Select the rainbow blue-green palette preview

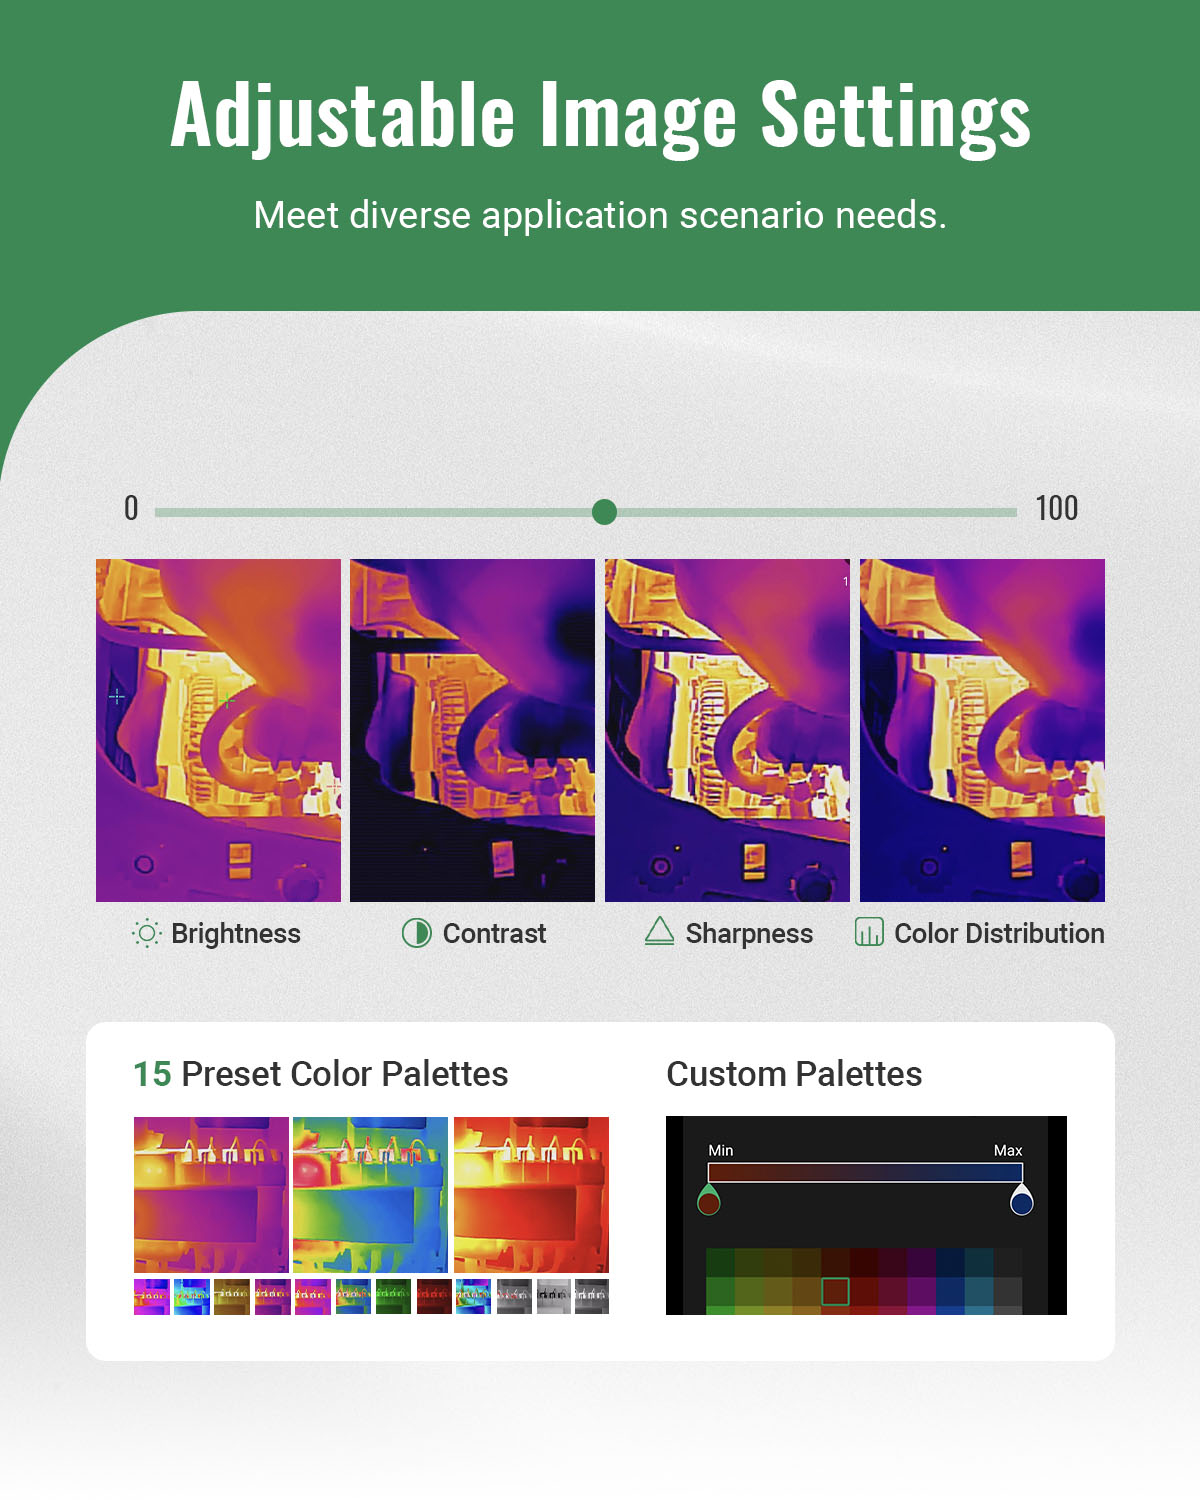click(x=371, y=1194)
